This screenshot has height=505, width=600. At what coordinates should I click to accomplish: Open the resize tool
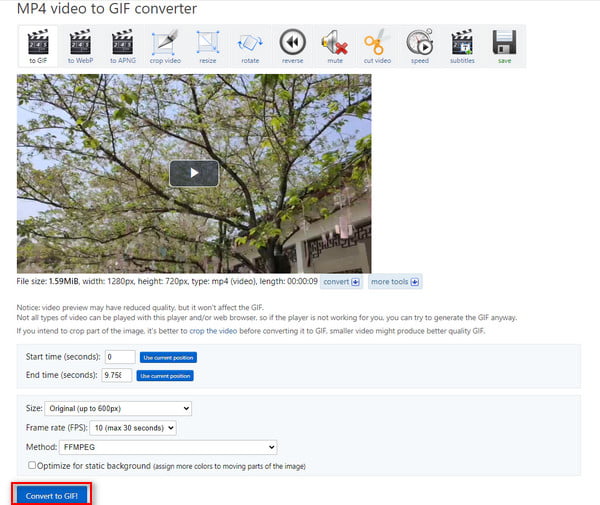(208, 46)
